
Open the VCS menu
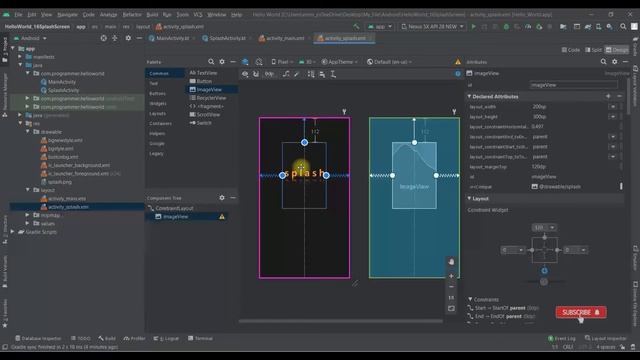[x=198, y=14]
